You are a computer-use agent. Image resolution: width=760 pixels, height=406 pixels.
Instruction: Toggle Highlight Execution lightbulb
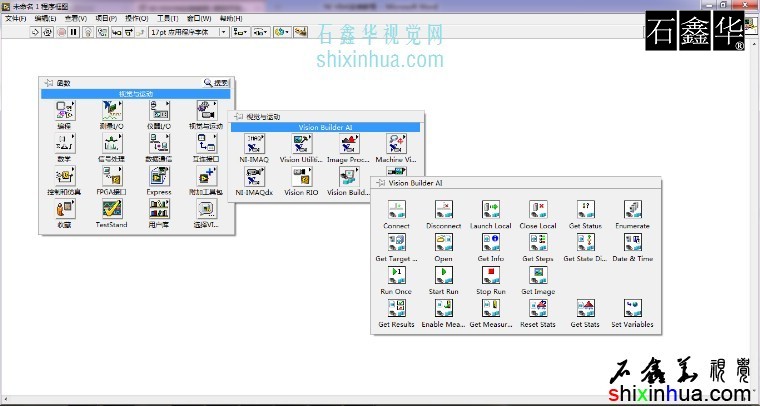click(x=88, y=32)
